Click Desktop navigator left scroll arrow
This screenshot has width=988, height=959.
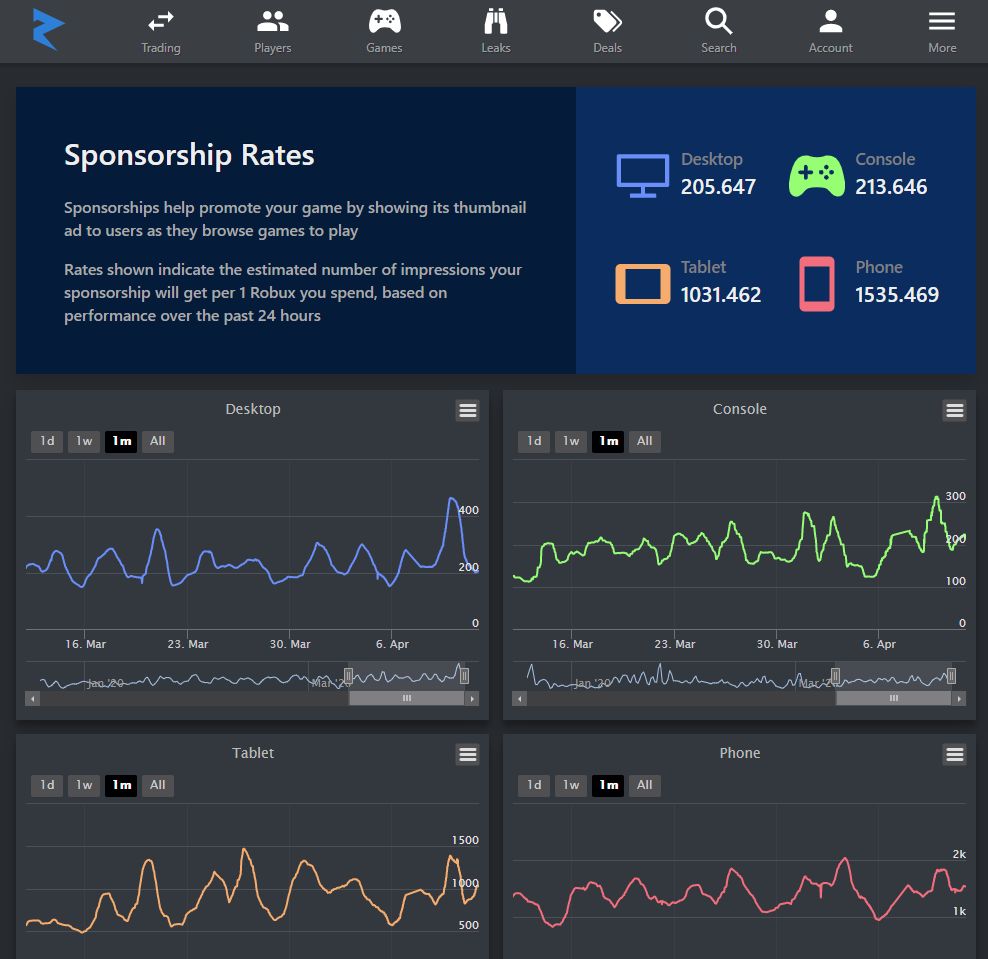coord(33,699)
